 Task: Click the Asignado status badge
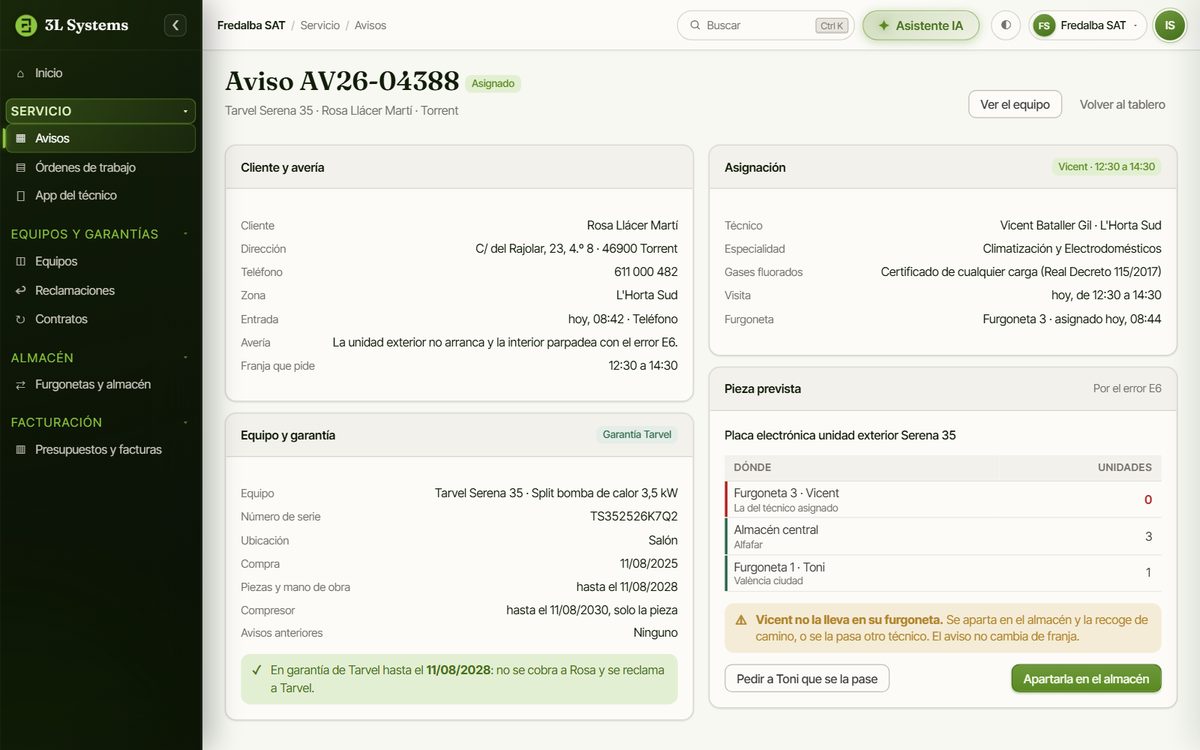click(493, 84)
